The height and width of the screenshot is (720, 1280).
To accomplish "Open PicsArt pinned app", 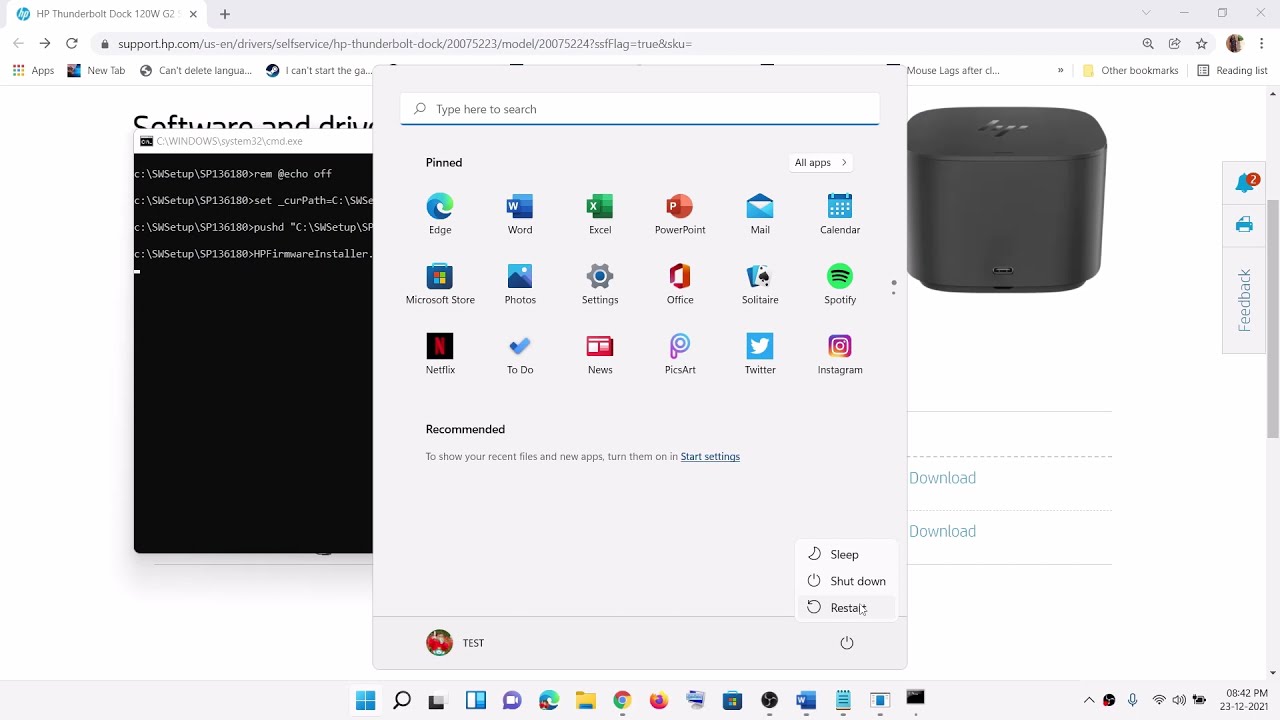I will (x=680, y=355).
